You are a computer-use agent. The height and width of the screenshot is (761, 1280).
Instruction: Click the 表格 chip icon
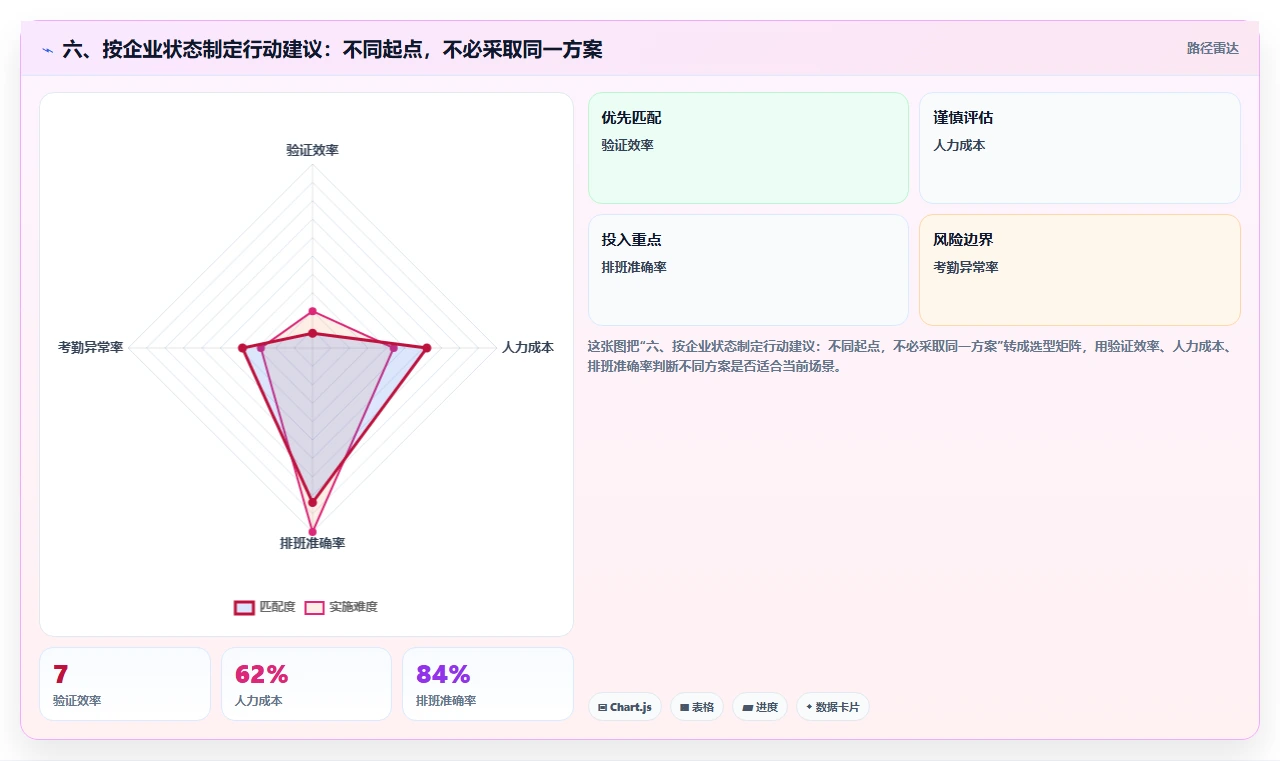tap(684, 708)
